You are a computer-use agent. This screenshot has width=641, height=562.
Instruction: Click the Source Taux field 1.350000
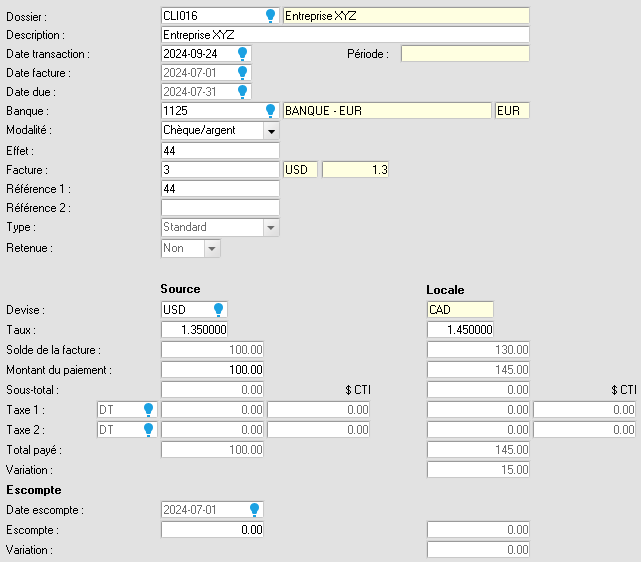195,329
